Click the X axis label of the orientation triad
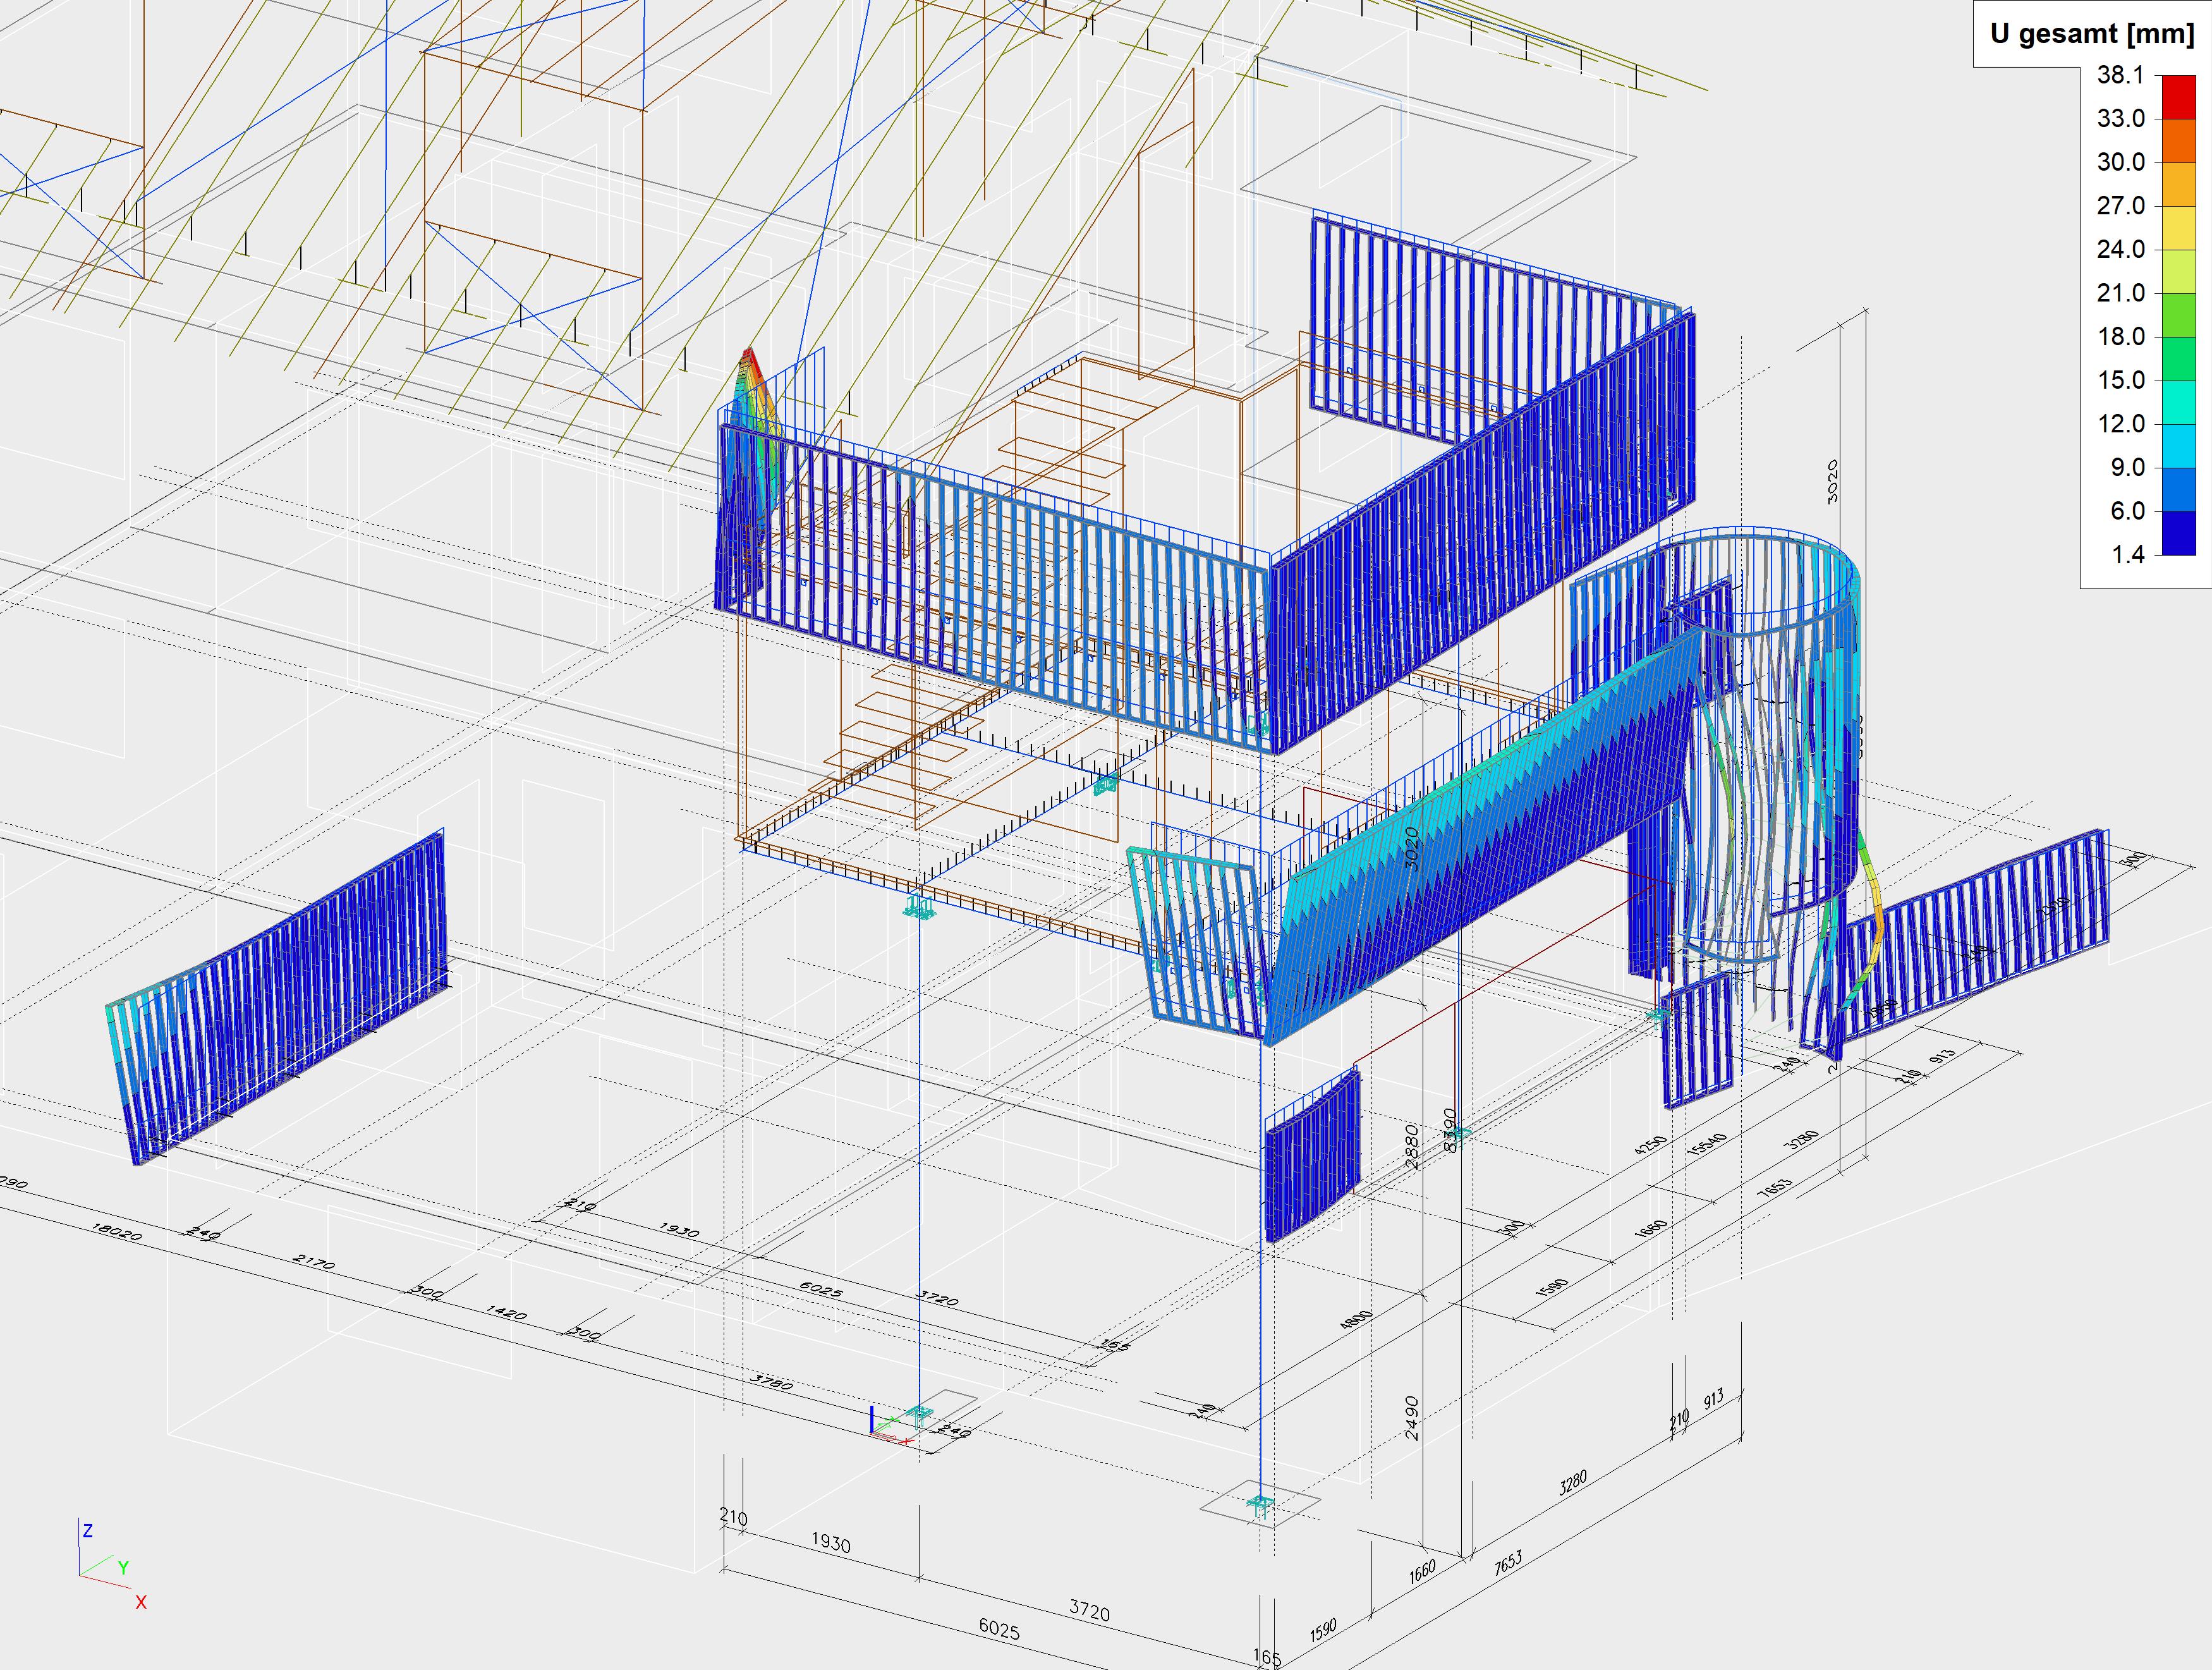The image size is (2212, 1670). click(x=141, y=1602)
